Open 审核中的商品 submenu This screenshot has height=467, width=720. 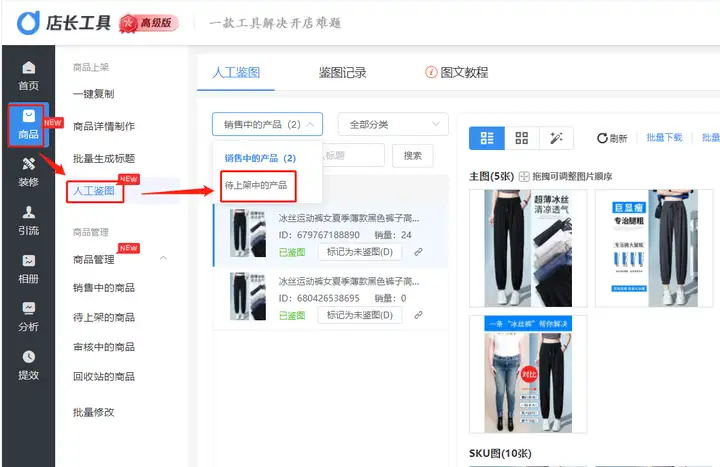click(104, 347)
